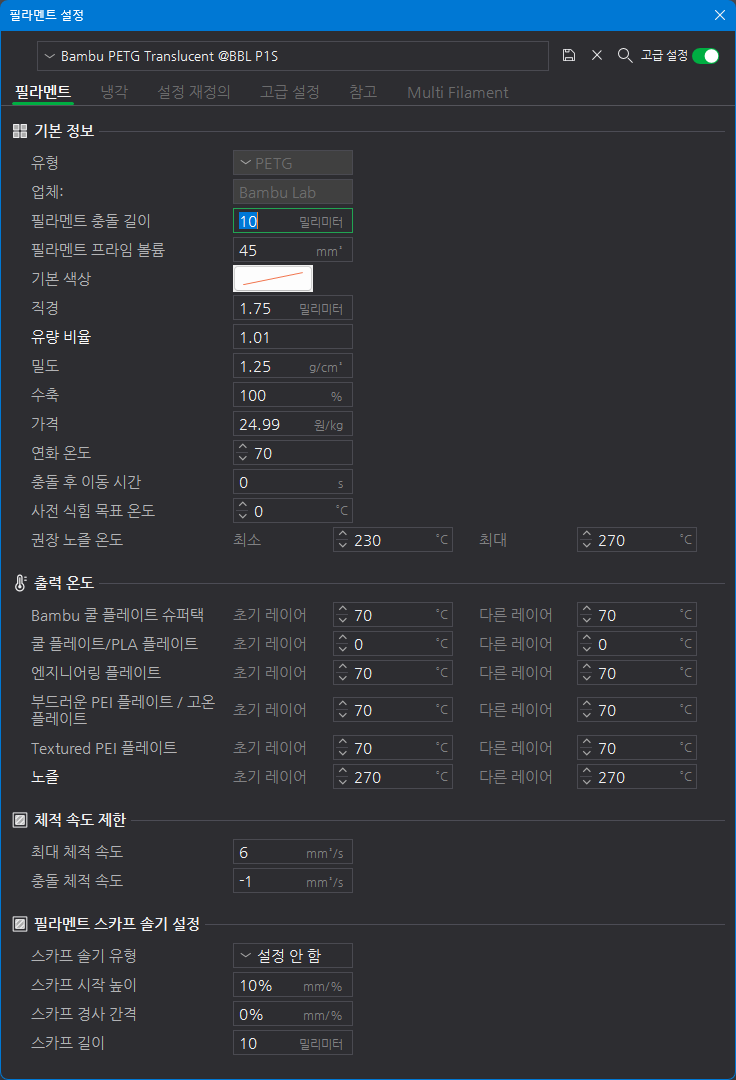Click the 수축 100 % field
Viewport: 736px width, 1080px height.
(293, 395)
